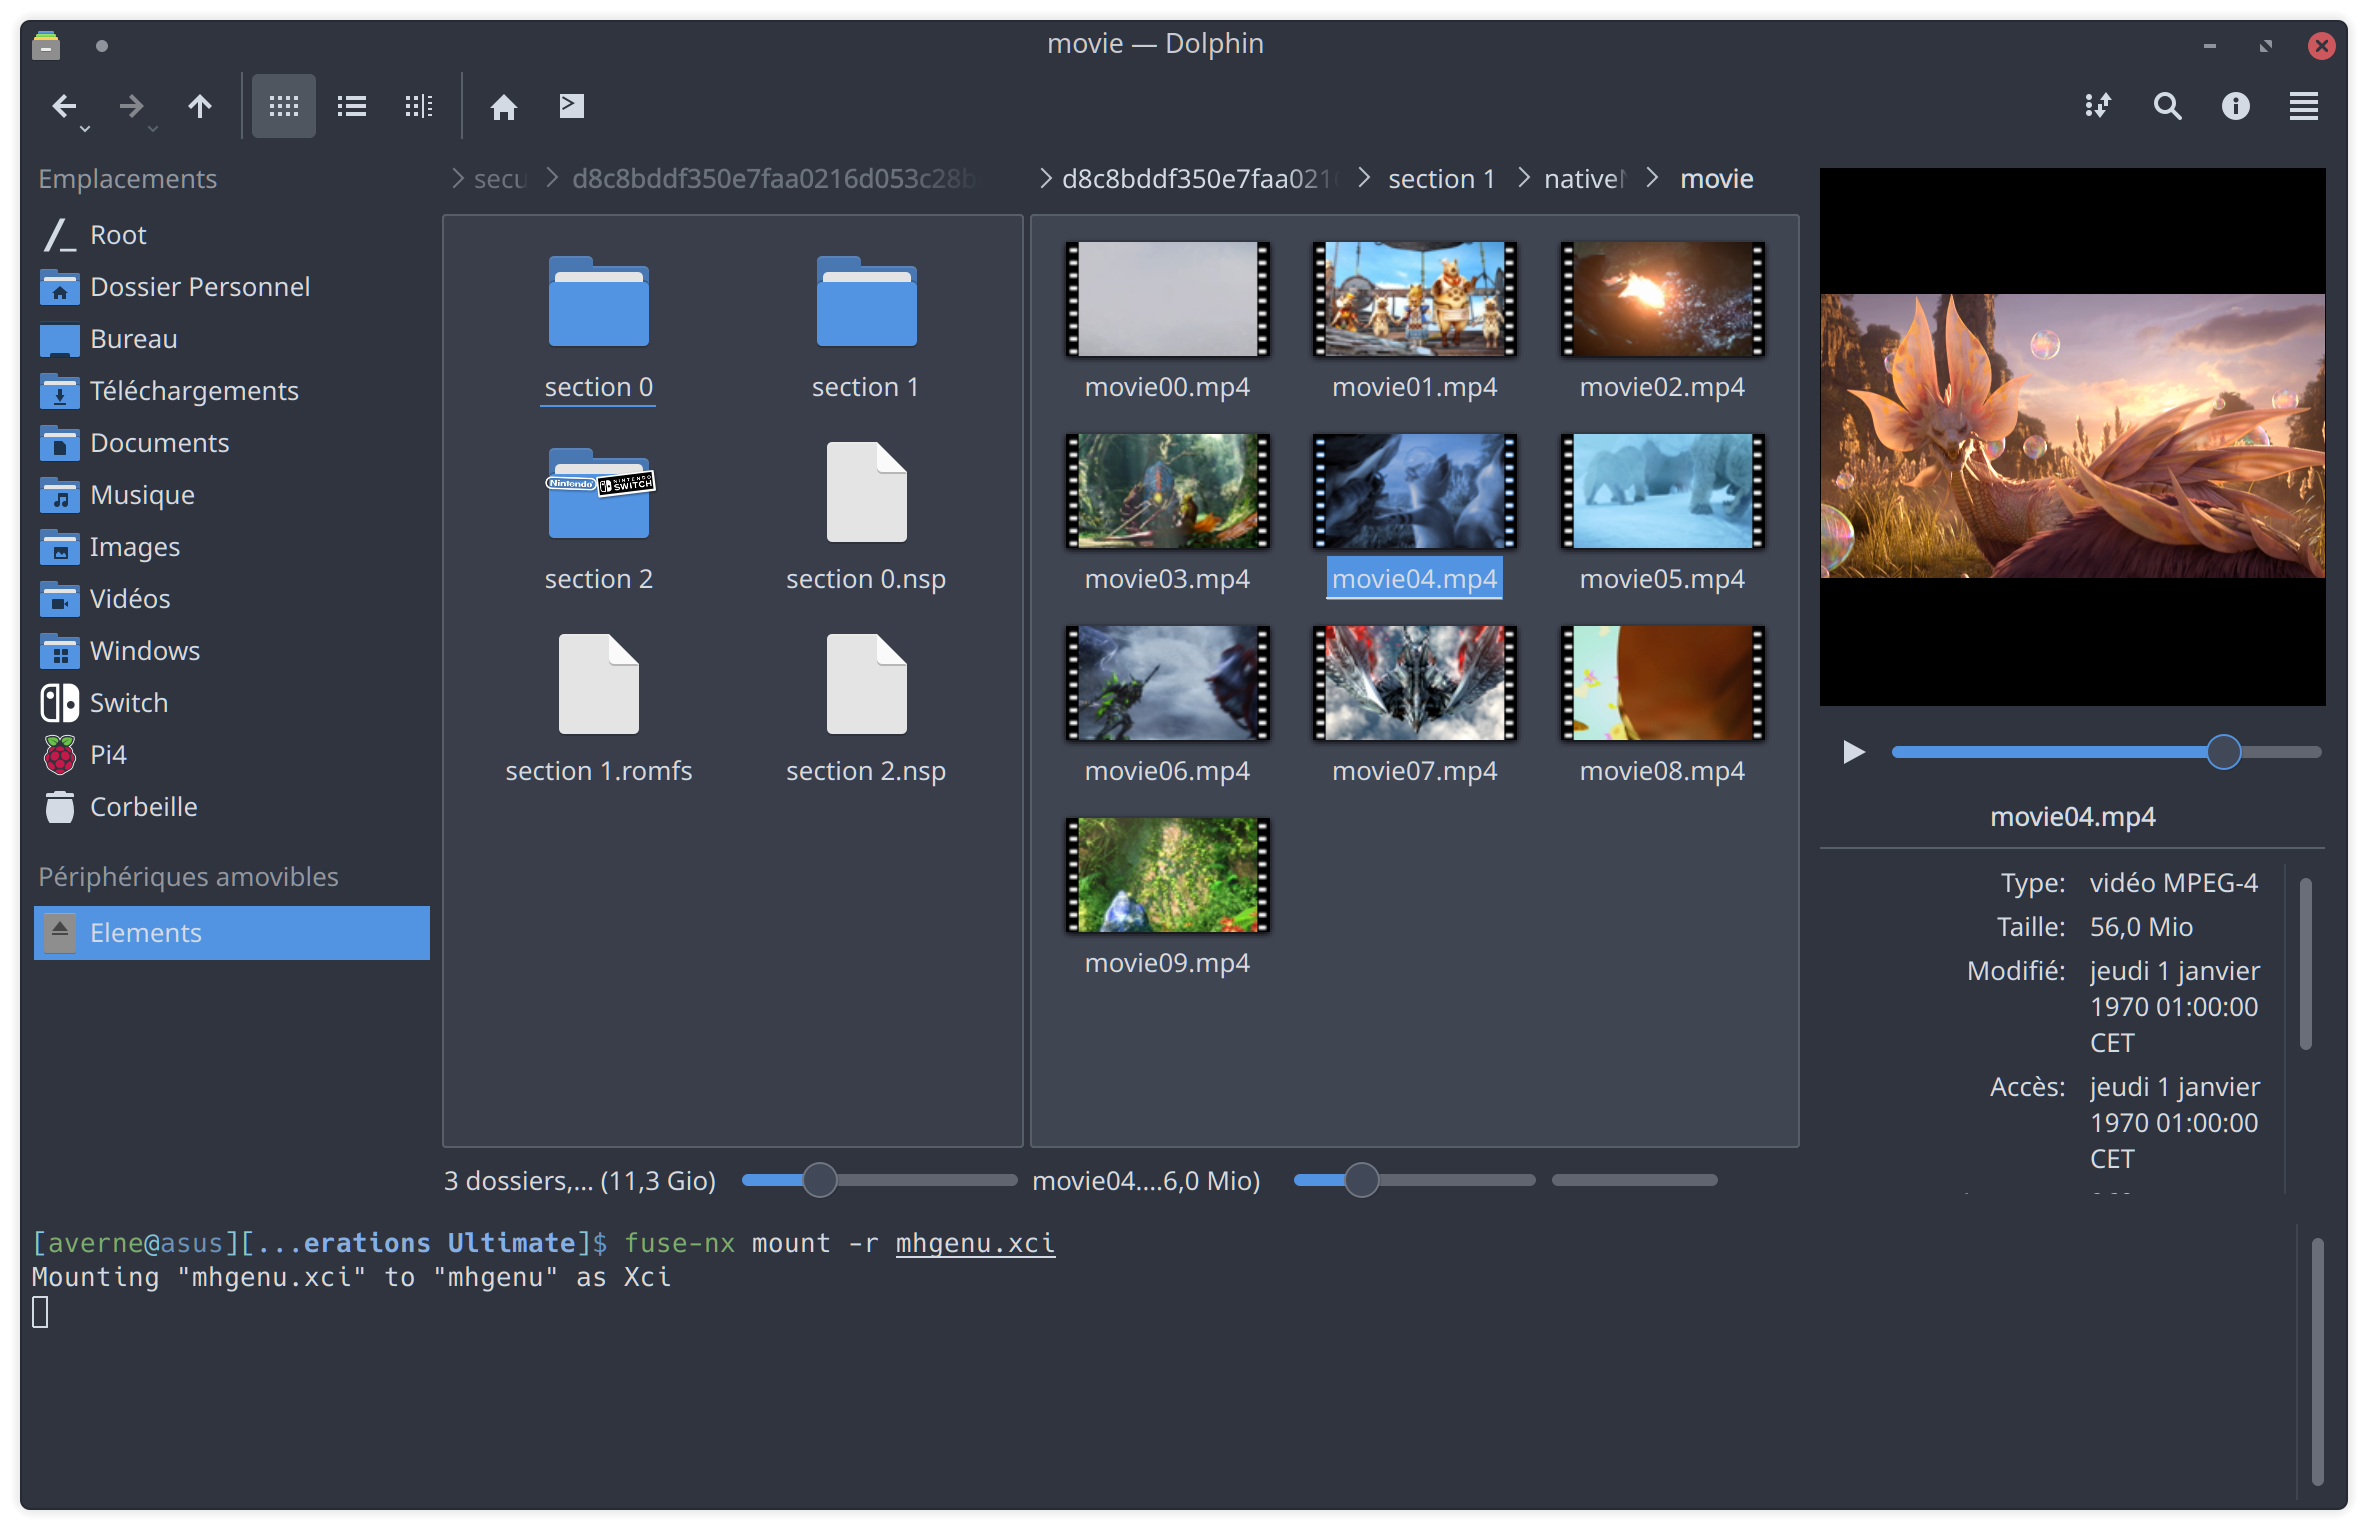Open Dossier Personnel in sidebar
Image resolution: width=2368 pixels, height=1530 pixels.
(232, 287)
